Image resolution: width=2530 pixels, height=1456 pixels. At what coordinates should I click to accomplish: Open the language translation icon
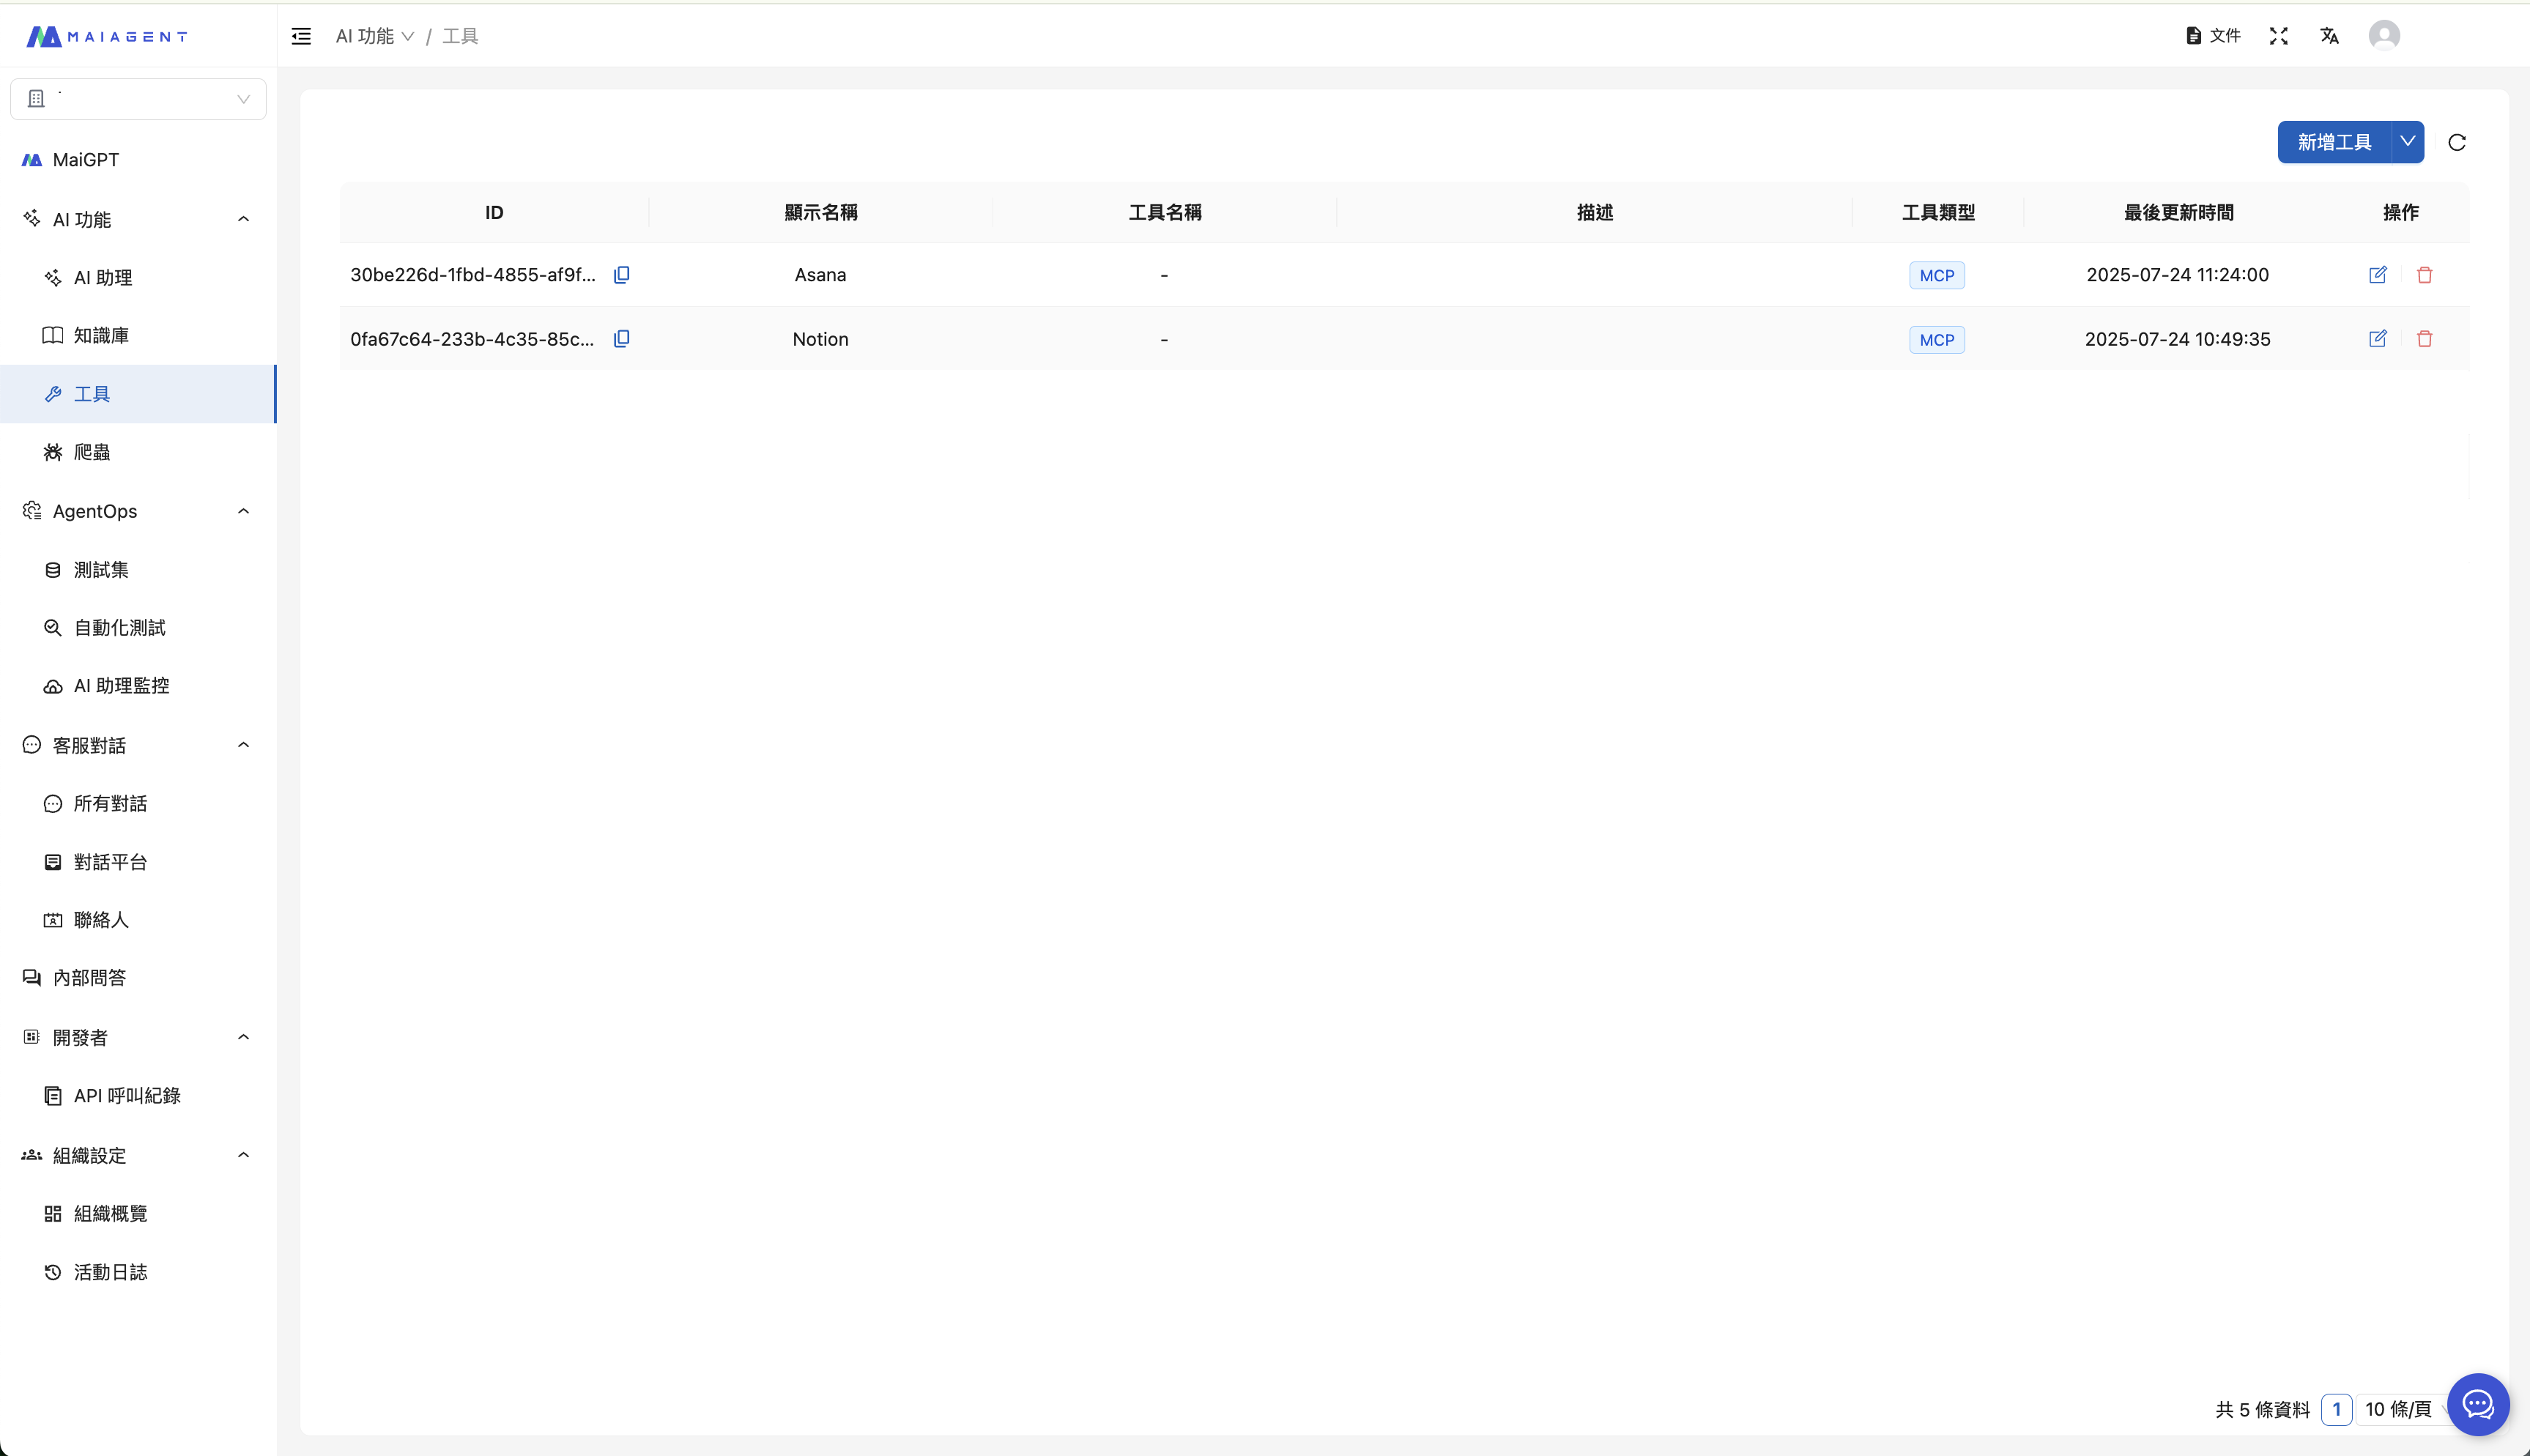(2329, 36)
